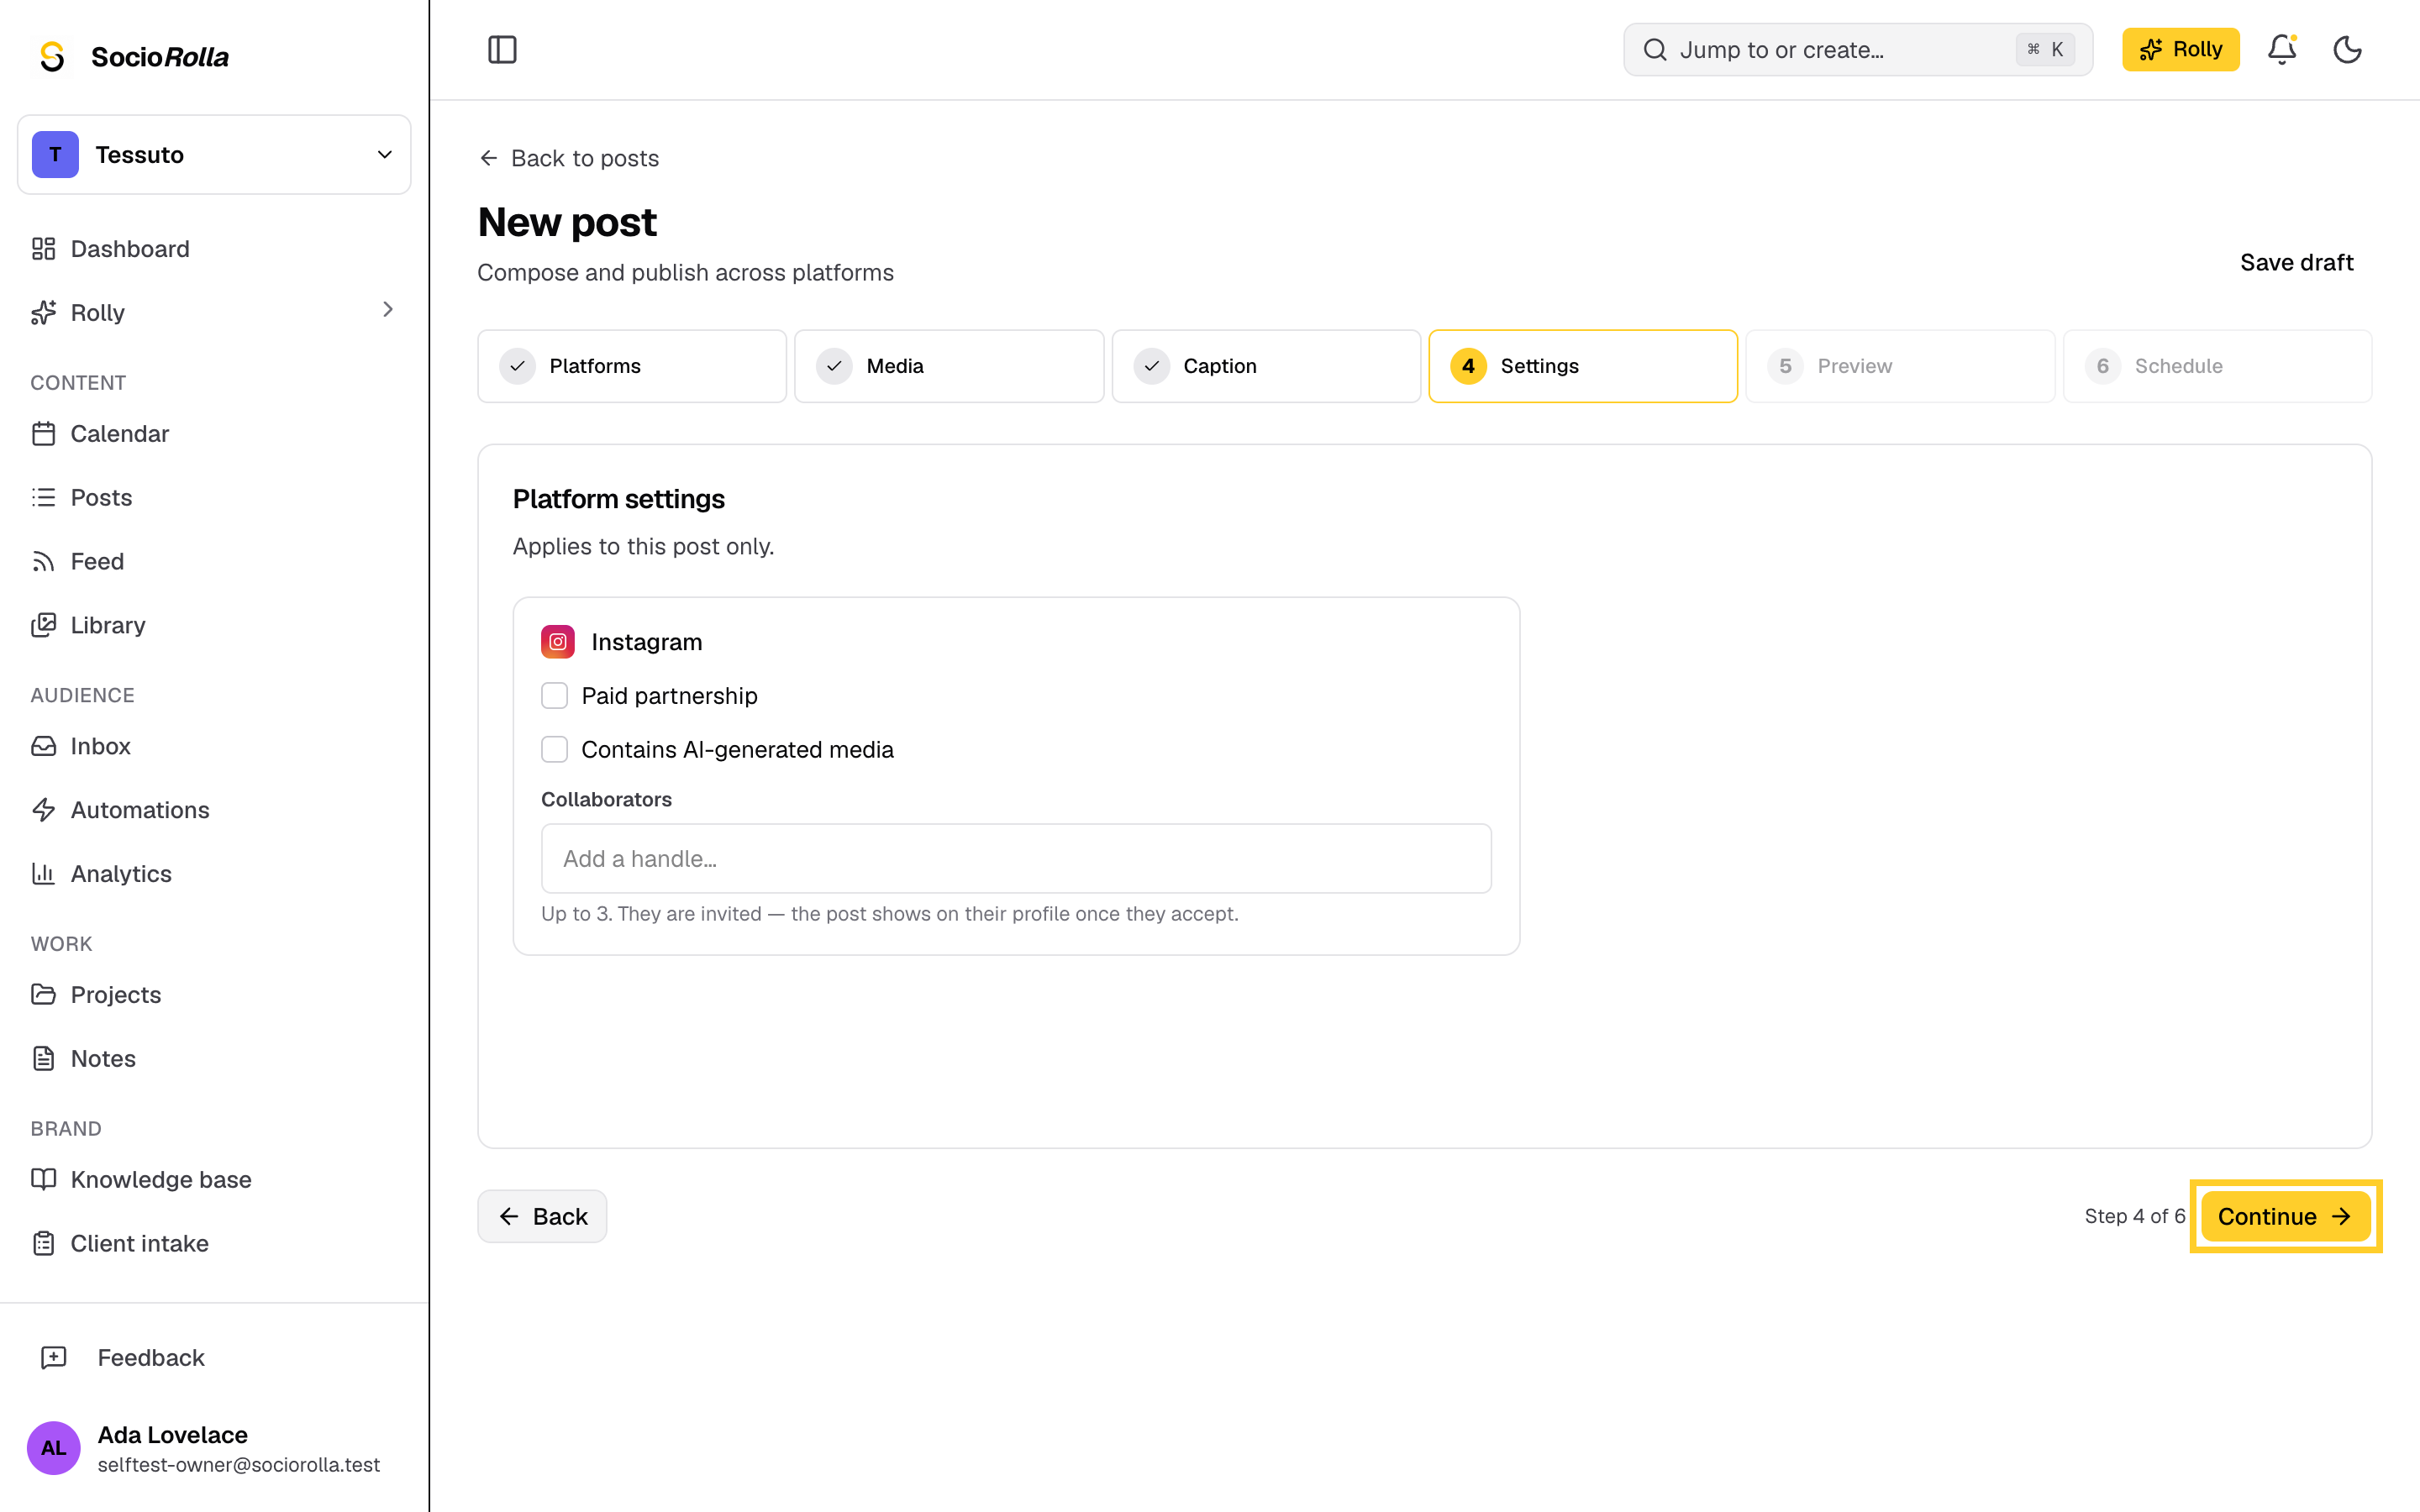Switch to dark mode moon icon
This screenshot has width=2420, height=1512.
coord(2347,49)
